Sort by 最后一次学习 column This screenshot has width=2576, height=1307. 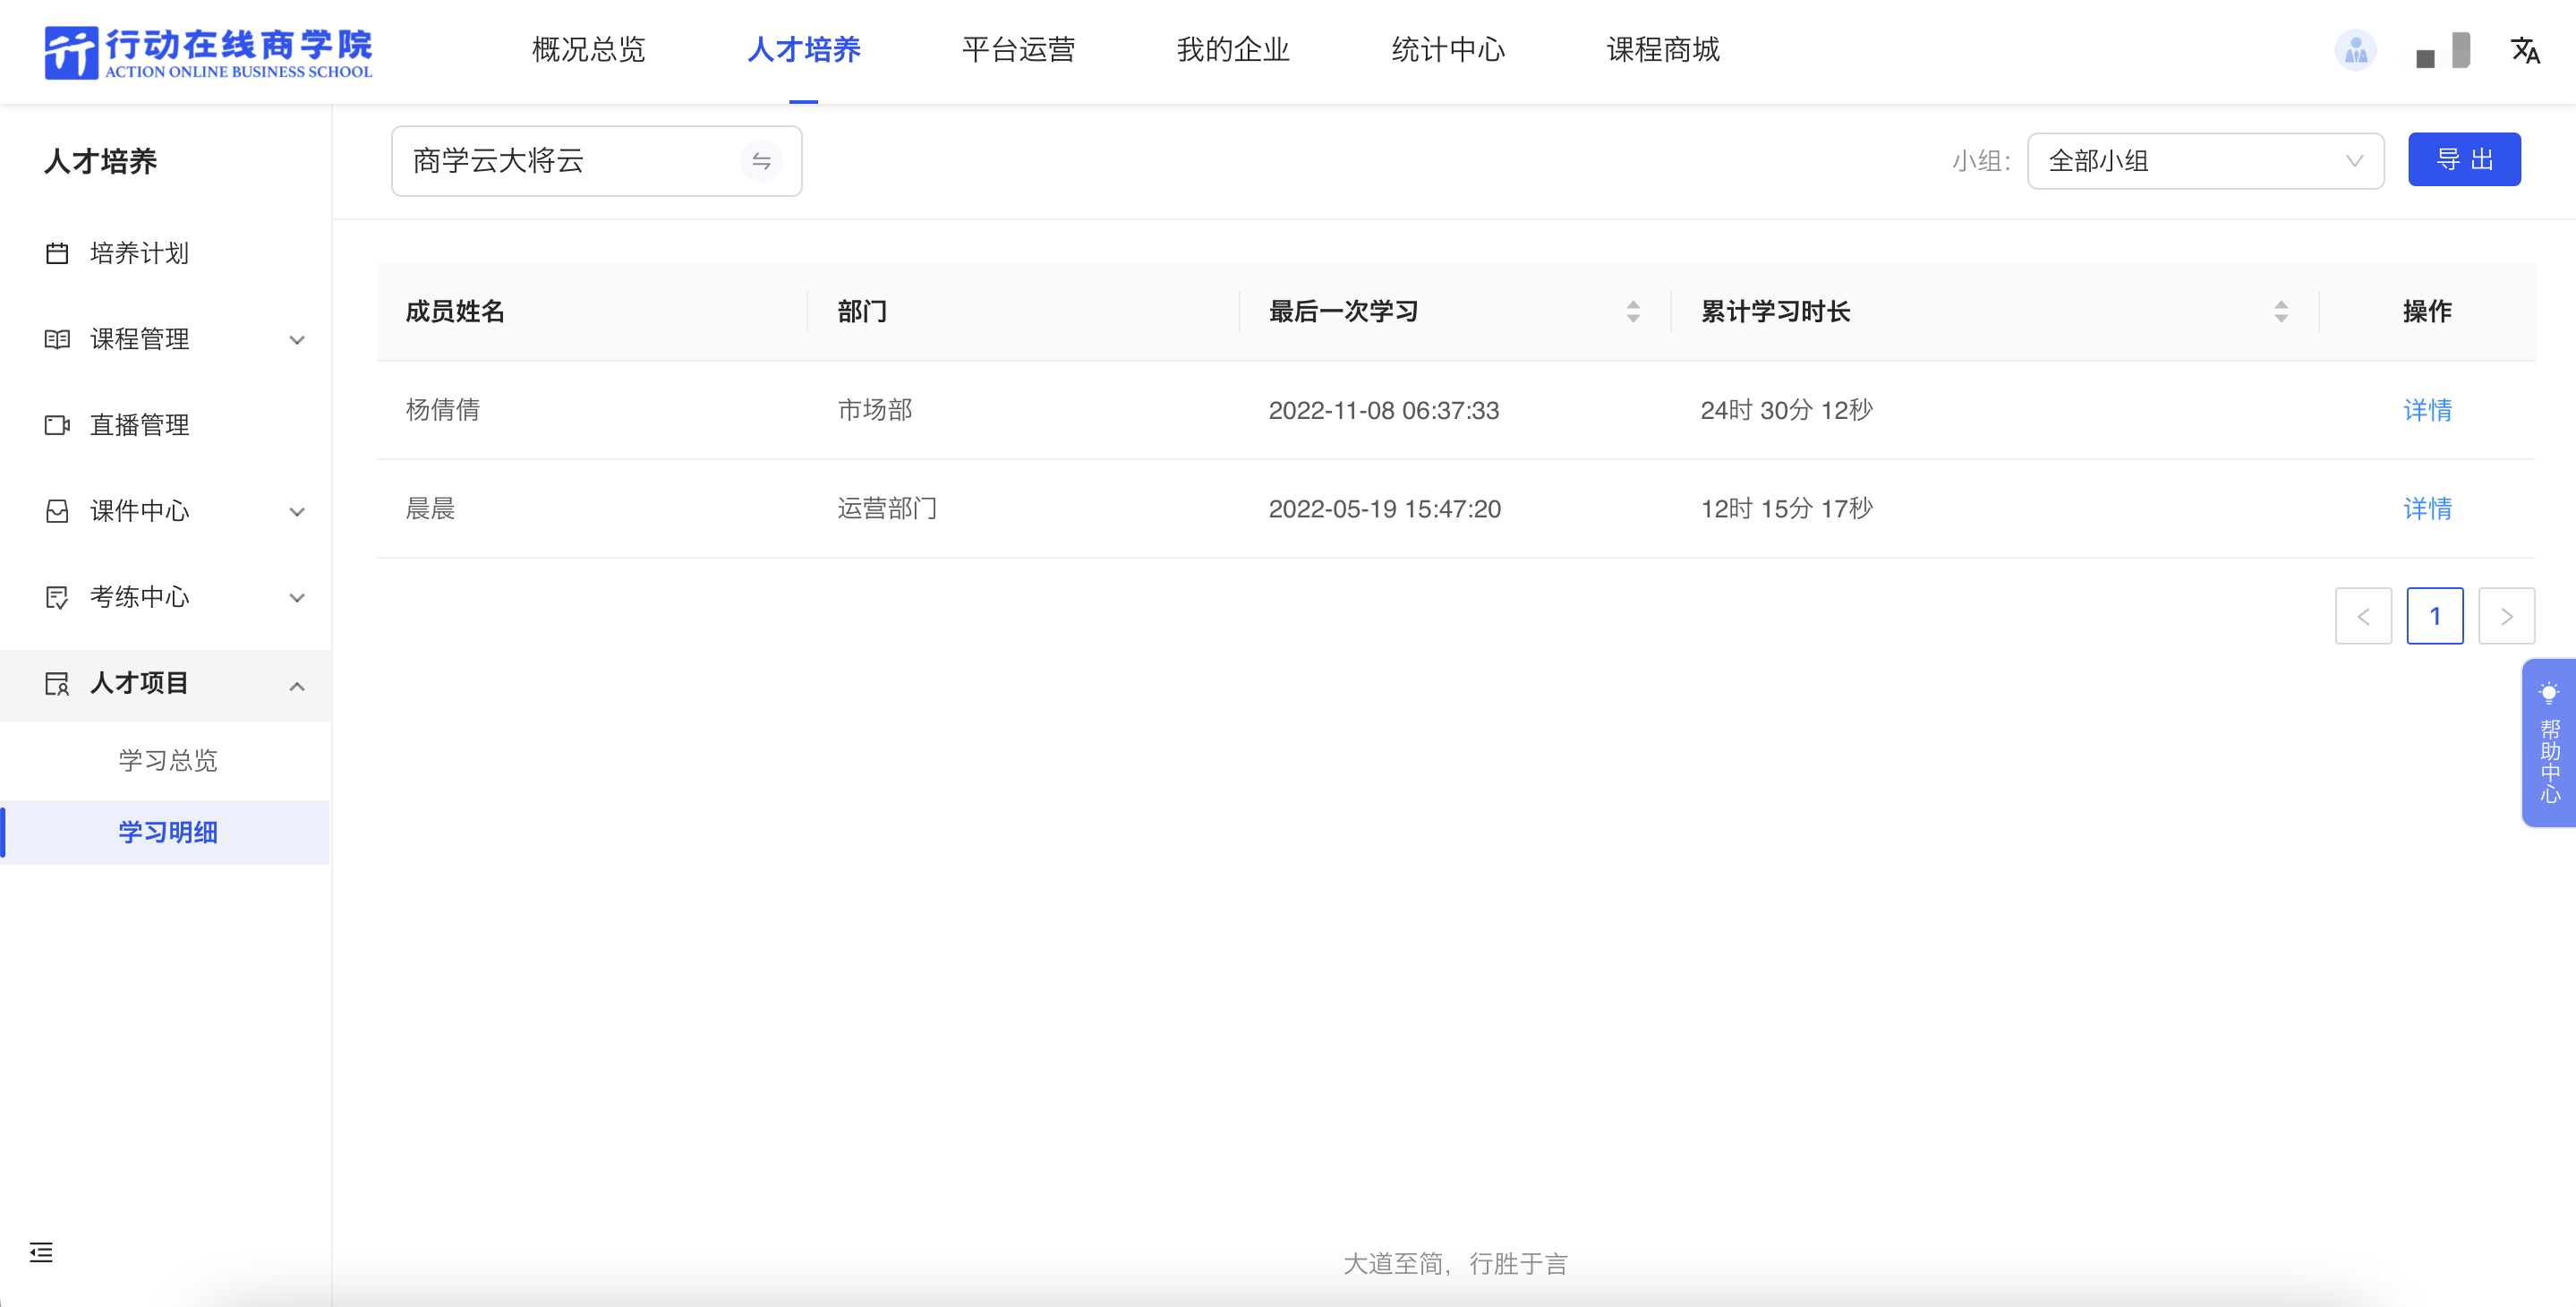1633,311
